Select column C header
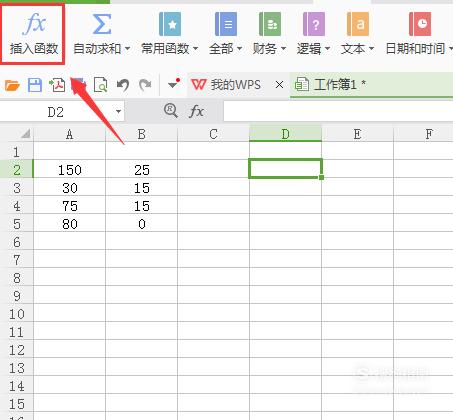453x420 pixels. tap(213, 134)
